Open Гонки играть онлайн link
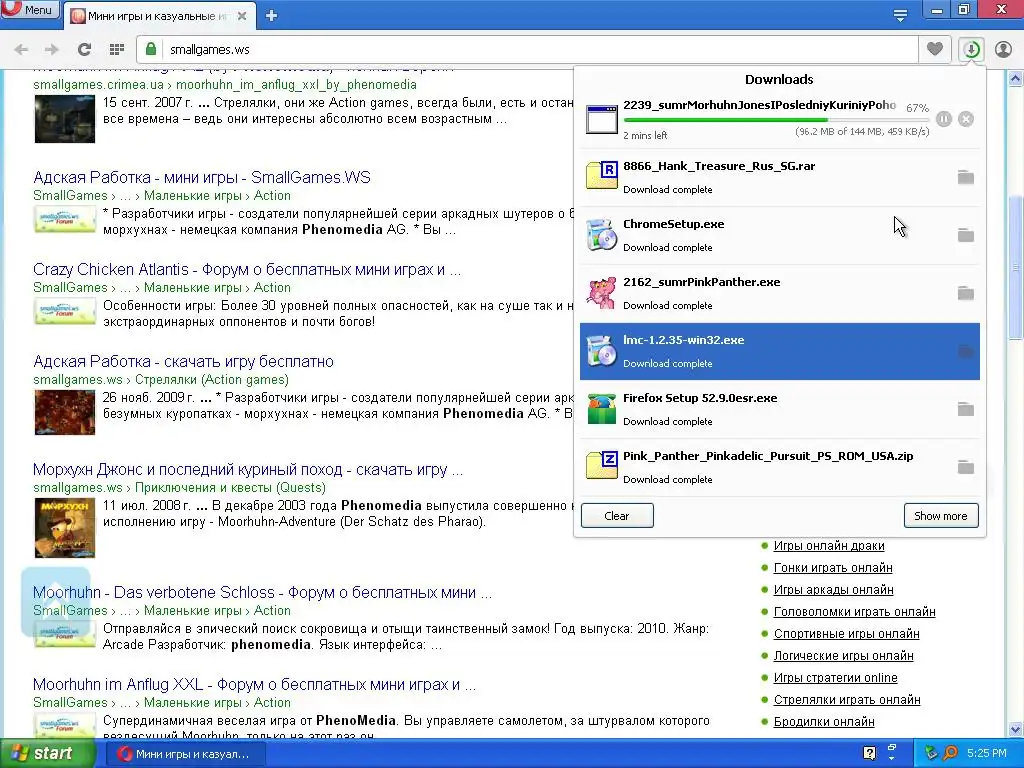Screen dimensions: 1024x768 [x=833, y=568]
